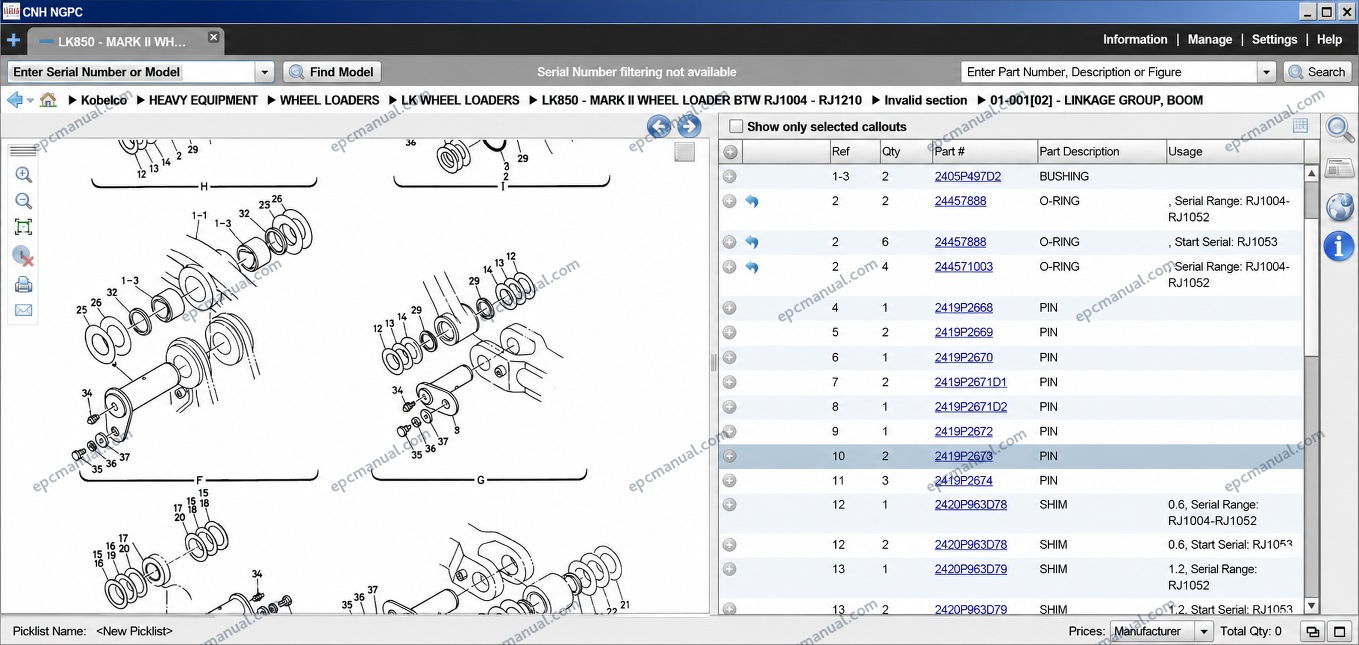The image size is (1359, 645).
Task: Add BUSHING 2405P497D2 to picklist
Action: tap(730, 176)
